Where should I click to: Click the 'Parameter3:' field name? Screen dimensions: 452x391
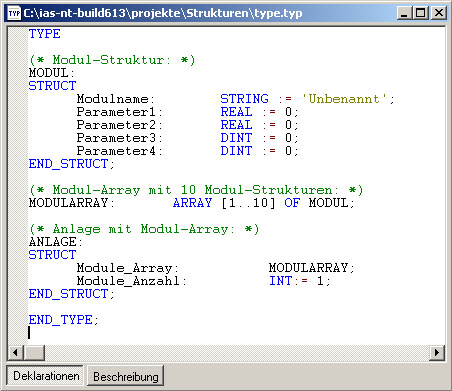(120, 138)
